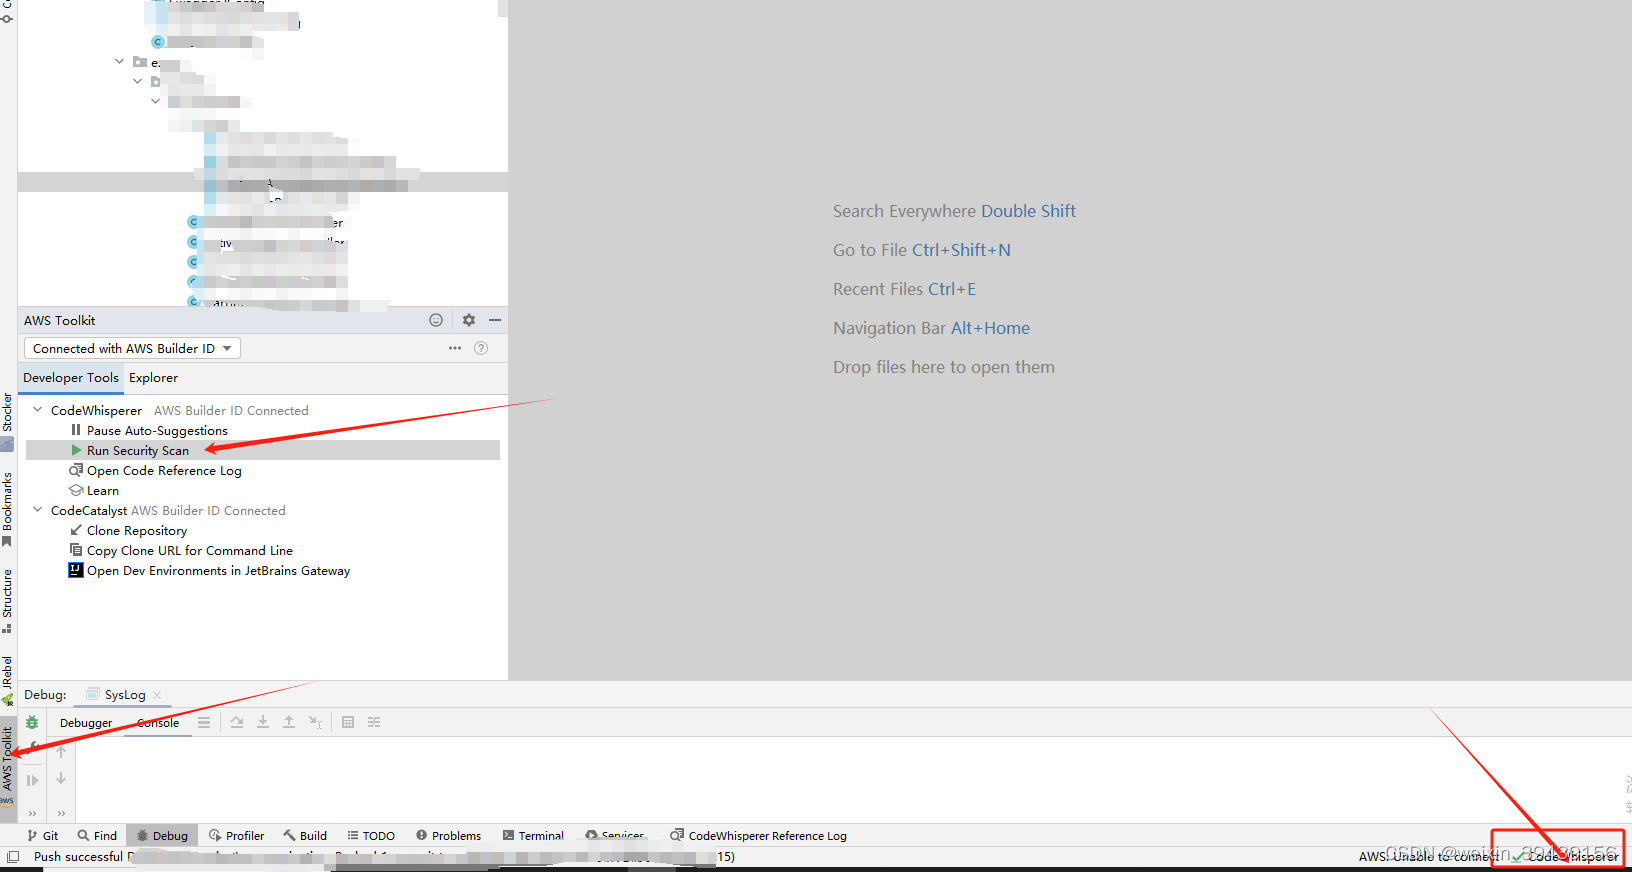
Task: Click the Step Out debug icon
Action: click(289, 722)
